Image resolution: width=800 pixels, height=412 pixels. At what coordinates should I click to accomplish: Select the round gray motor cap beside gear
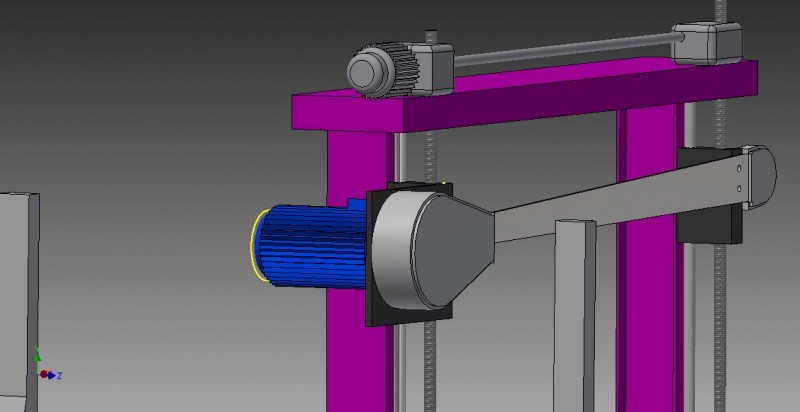click(368, 71)
